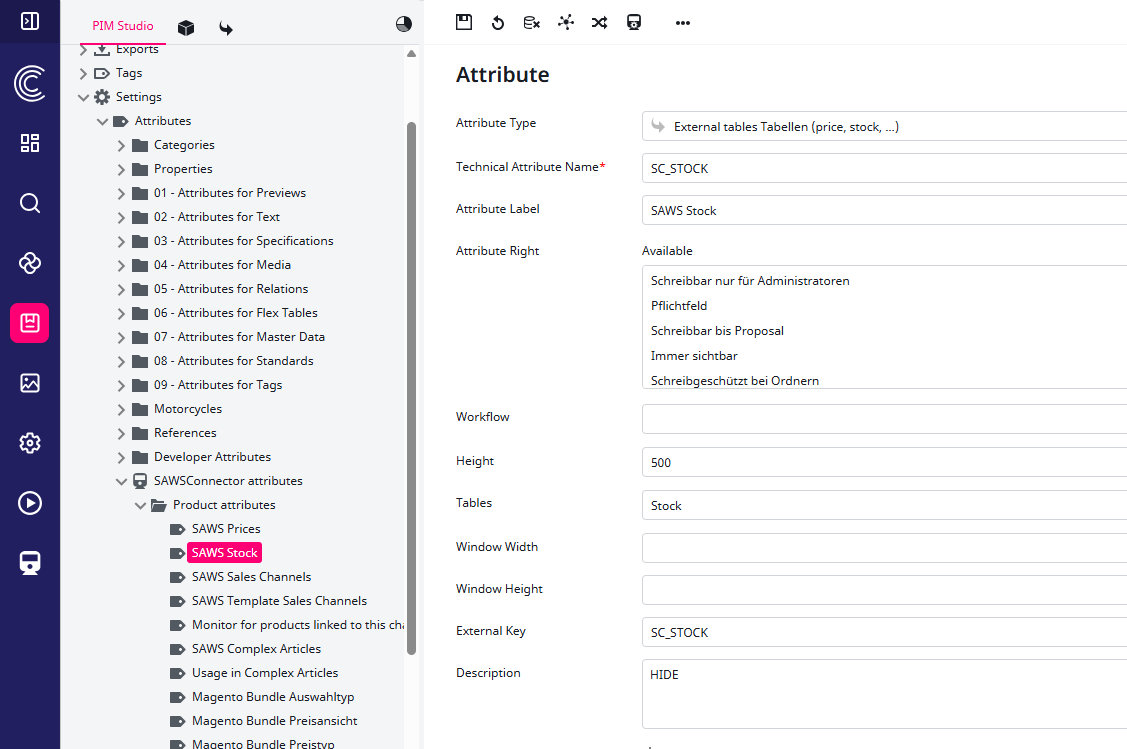Collapse the SAWSConnector attributes node
Image resolution: width=1127 pixels, height=749 pixels.
[121, 481]
